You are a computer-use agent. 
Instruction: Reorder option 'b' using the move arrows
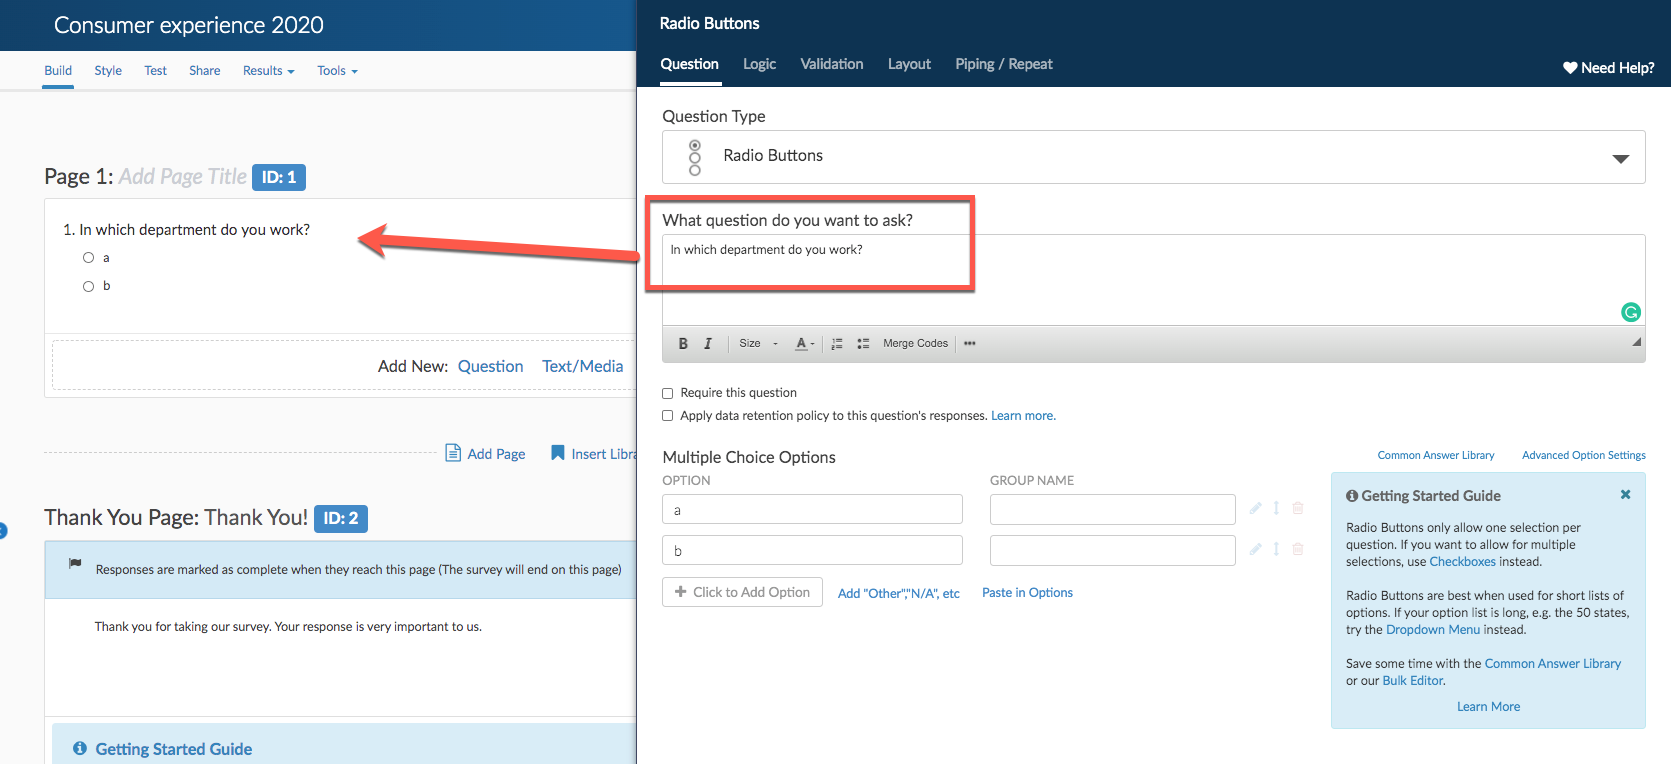[1276, 549]
